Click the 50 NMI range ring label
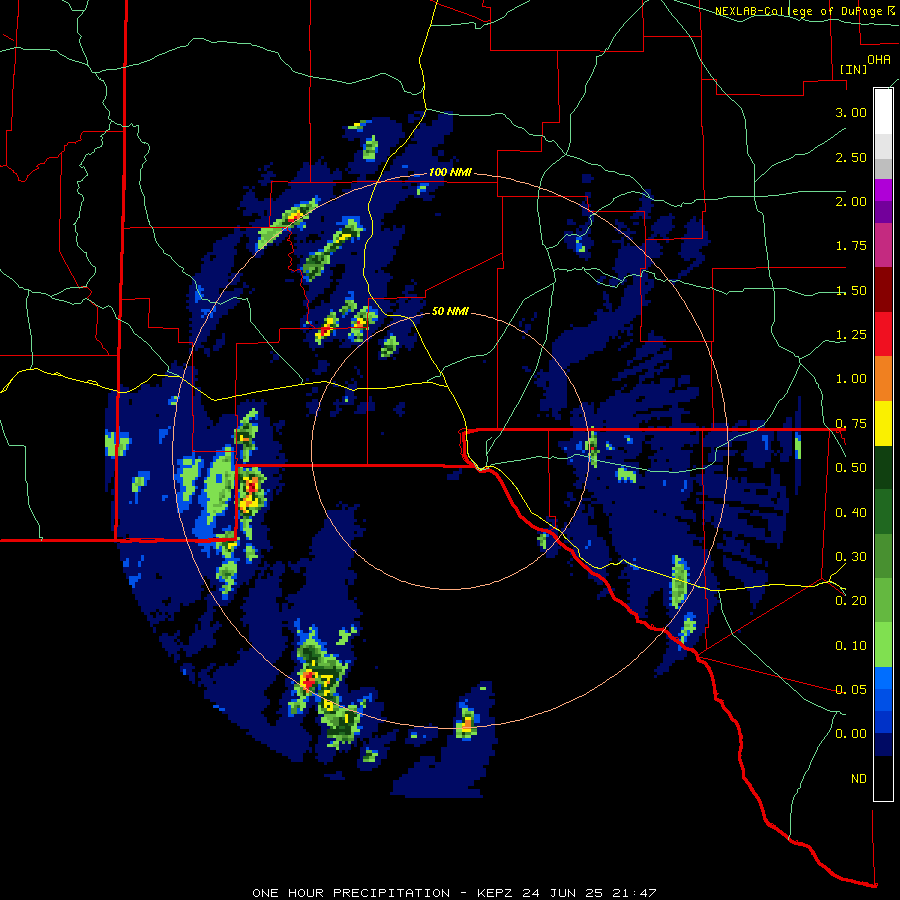The width and height of the screenshot is (900, 900). [x=450, y=312]
